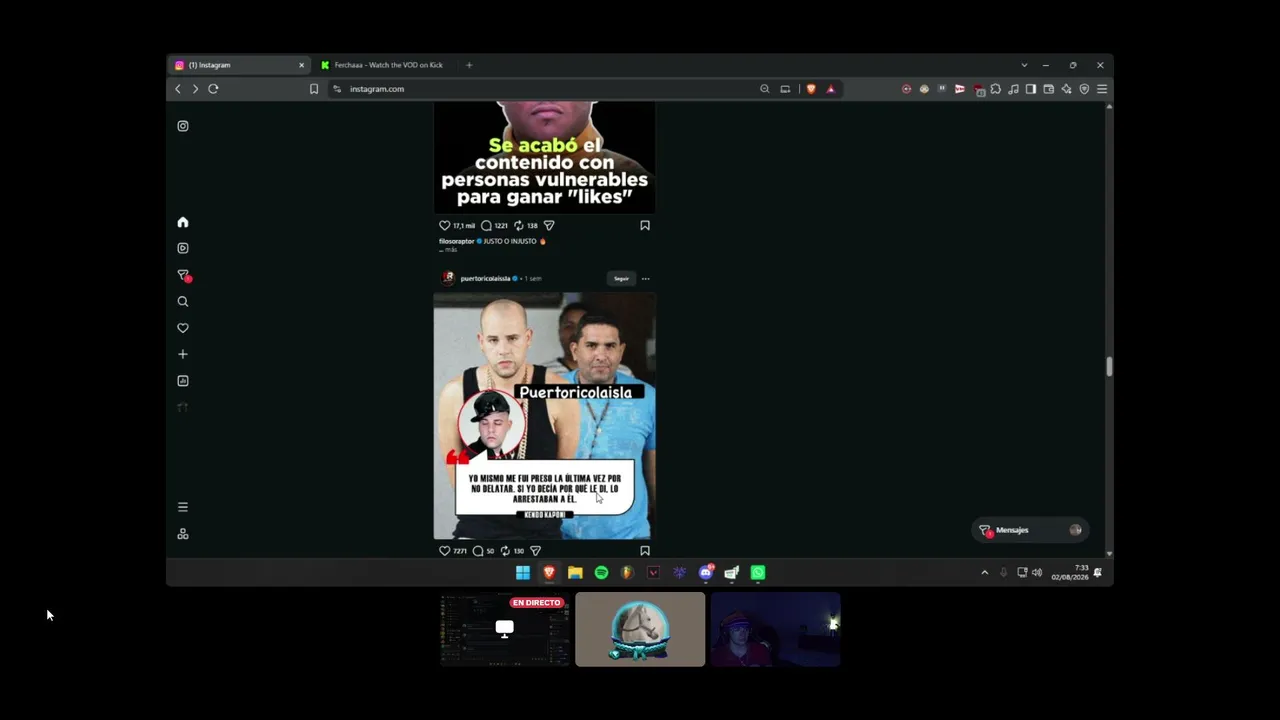Open Reels from the Instagram sidebar

coord(183,248)
